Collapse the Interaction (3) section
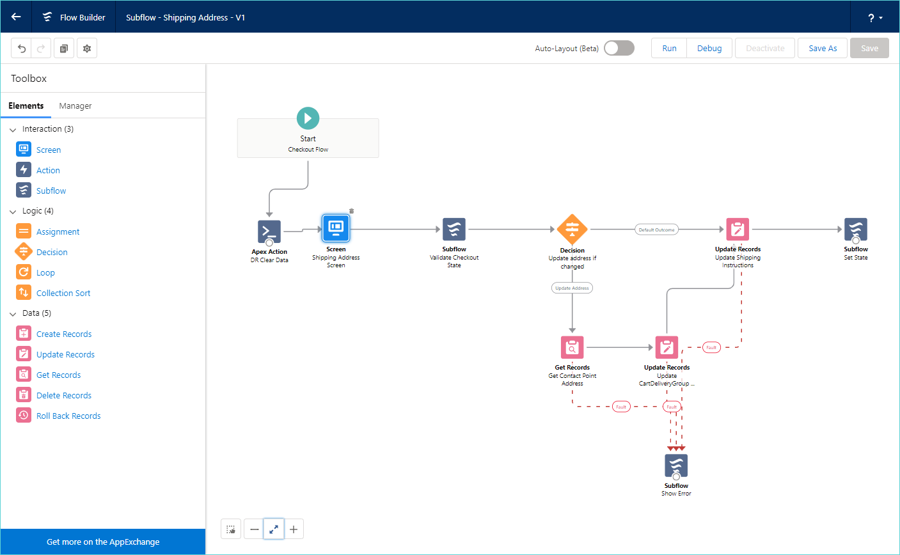The image size is (900, 555). tap(13, 129)
